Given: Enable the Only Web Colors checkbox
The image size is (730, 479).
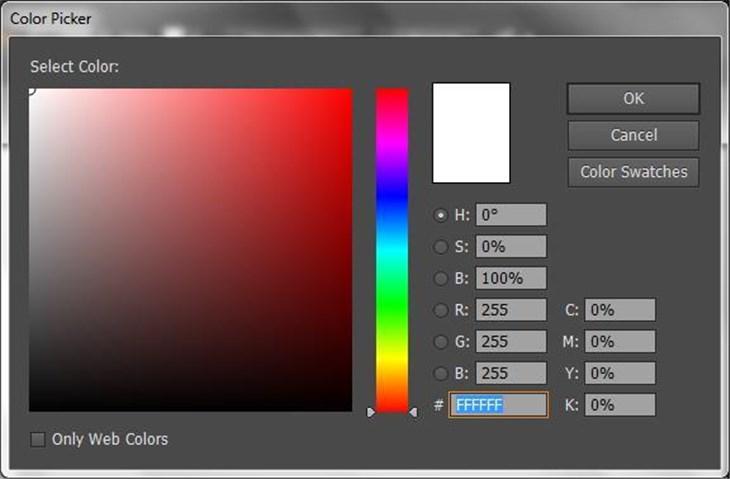Looking at the screenshot, I should [38, 439].
